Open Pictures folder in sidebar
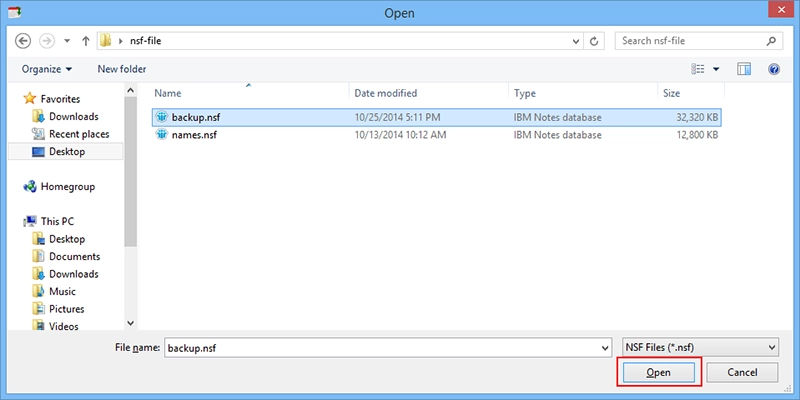 (66, 309)
